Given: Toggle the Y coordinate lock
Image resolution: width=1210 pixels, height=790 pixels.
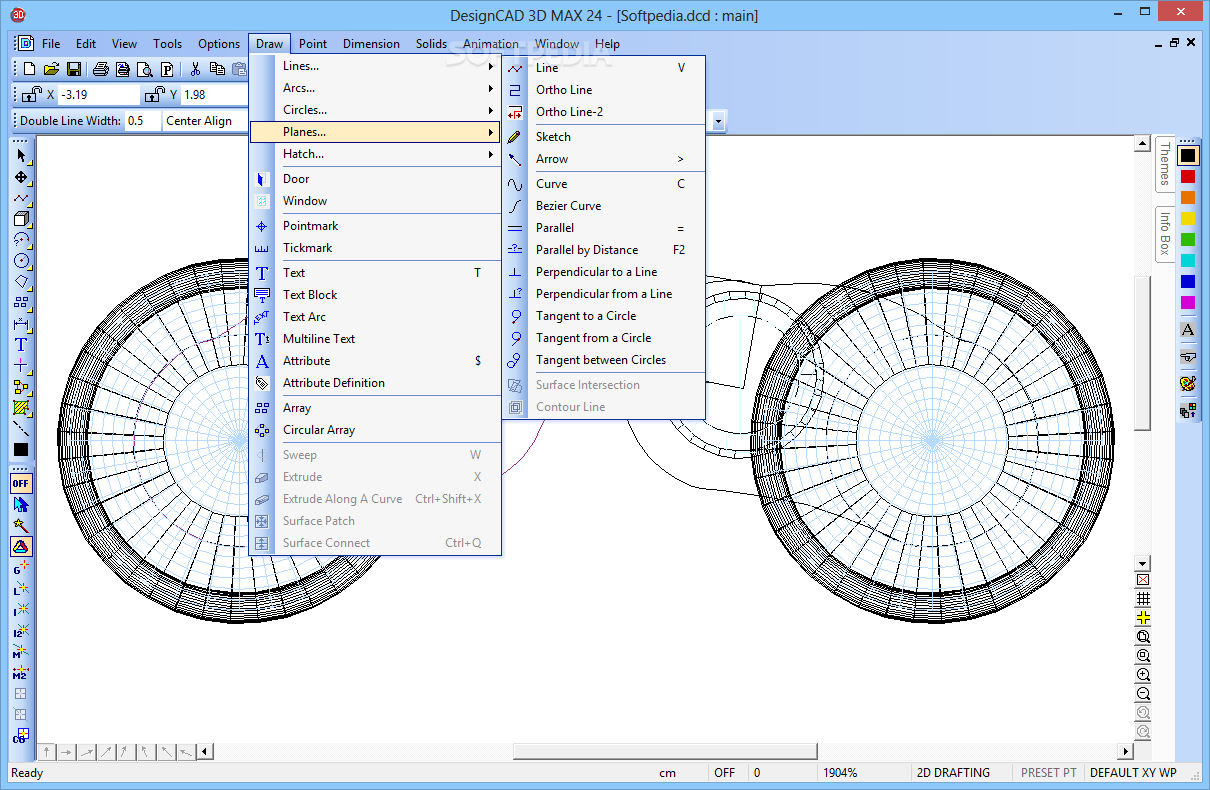Looking at the screenshot, I should pos(154,95).
